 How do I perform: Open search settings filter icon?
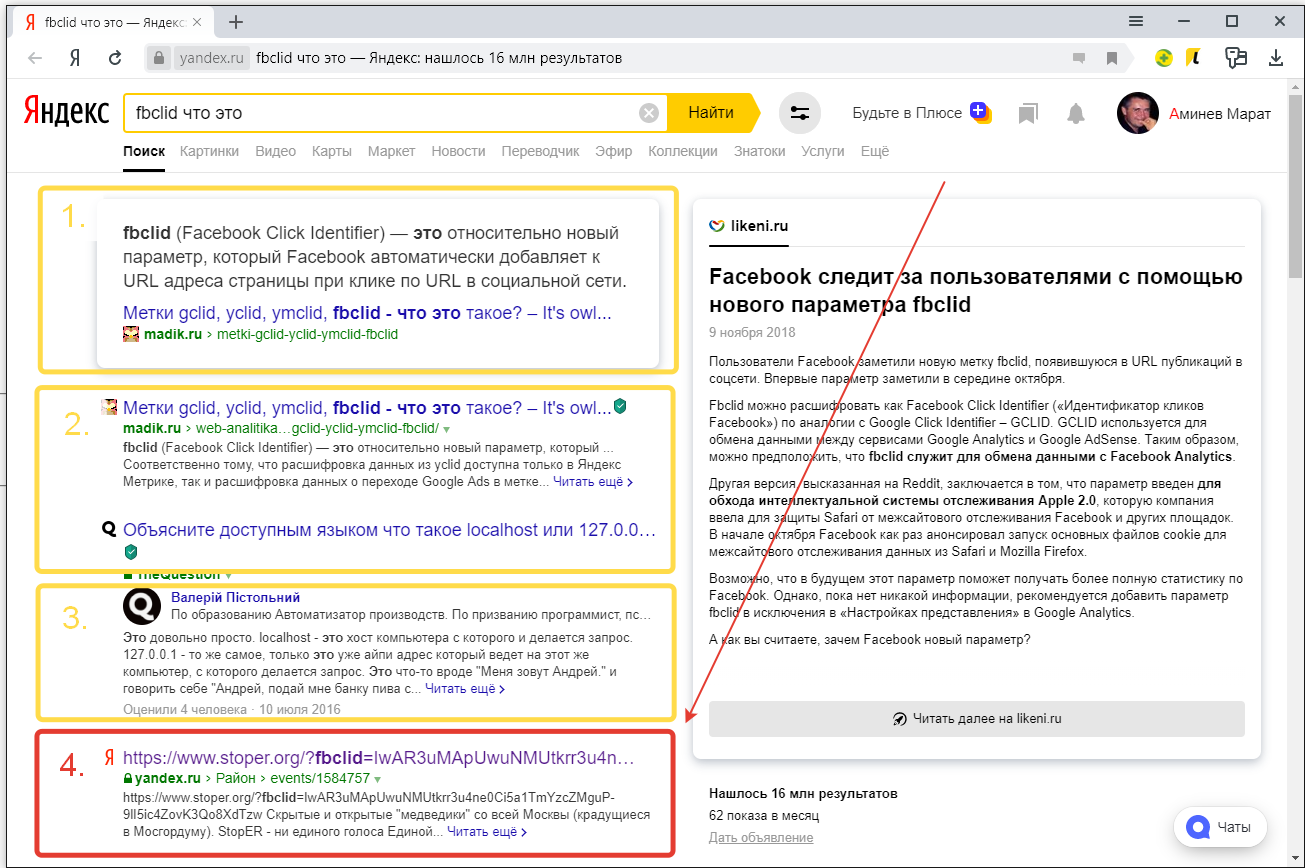point(800,113)
